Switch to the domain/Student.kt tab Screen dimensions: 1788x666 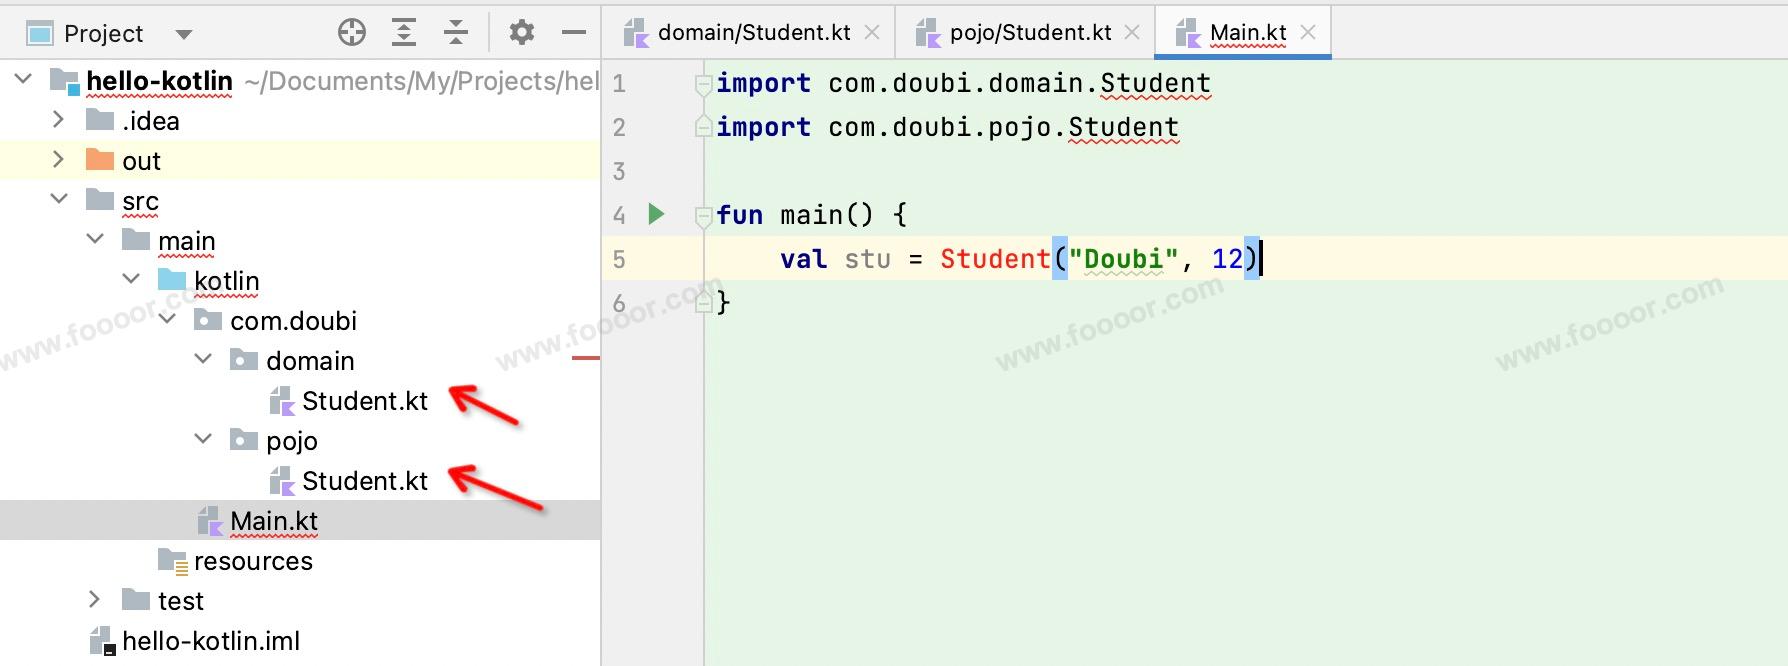pos(753,33)
